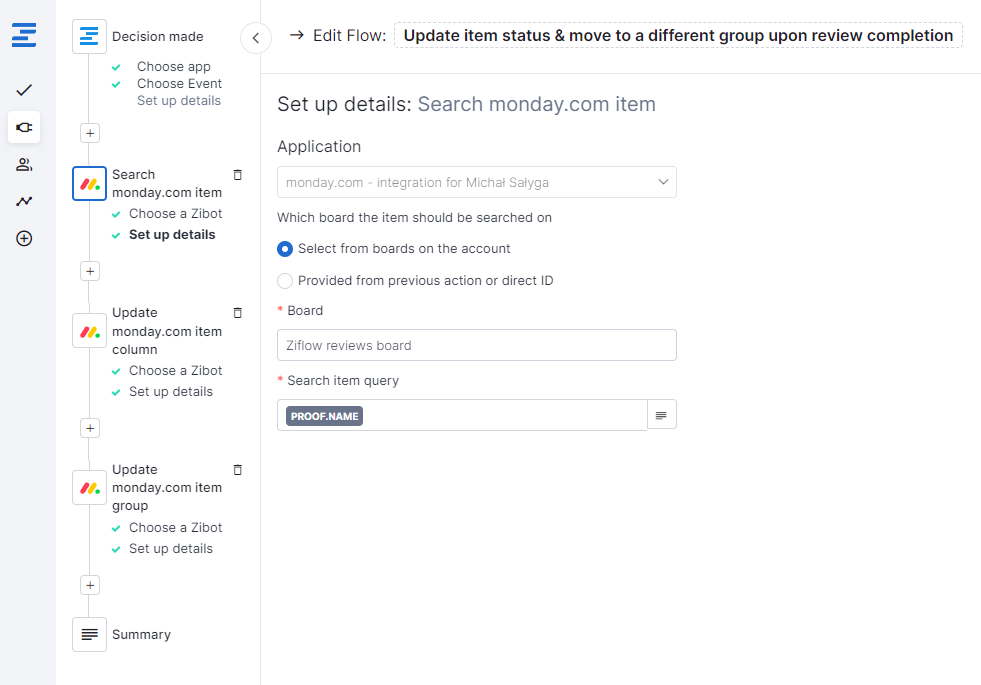The image size is (981, 685).
Task: Click the Board input field
Action: (x=476, y=345)
